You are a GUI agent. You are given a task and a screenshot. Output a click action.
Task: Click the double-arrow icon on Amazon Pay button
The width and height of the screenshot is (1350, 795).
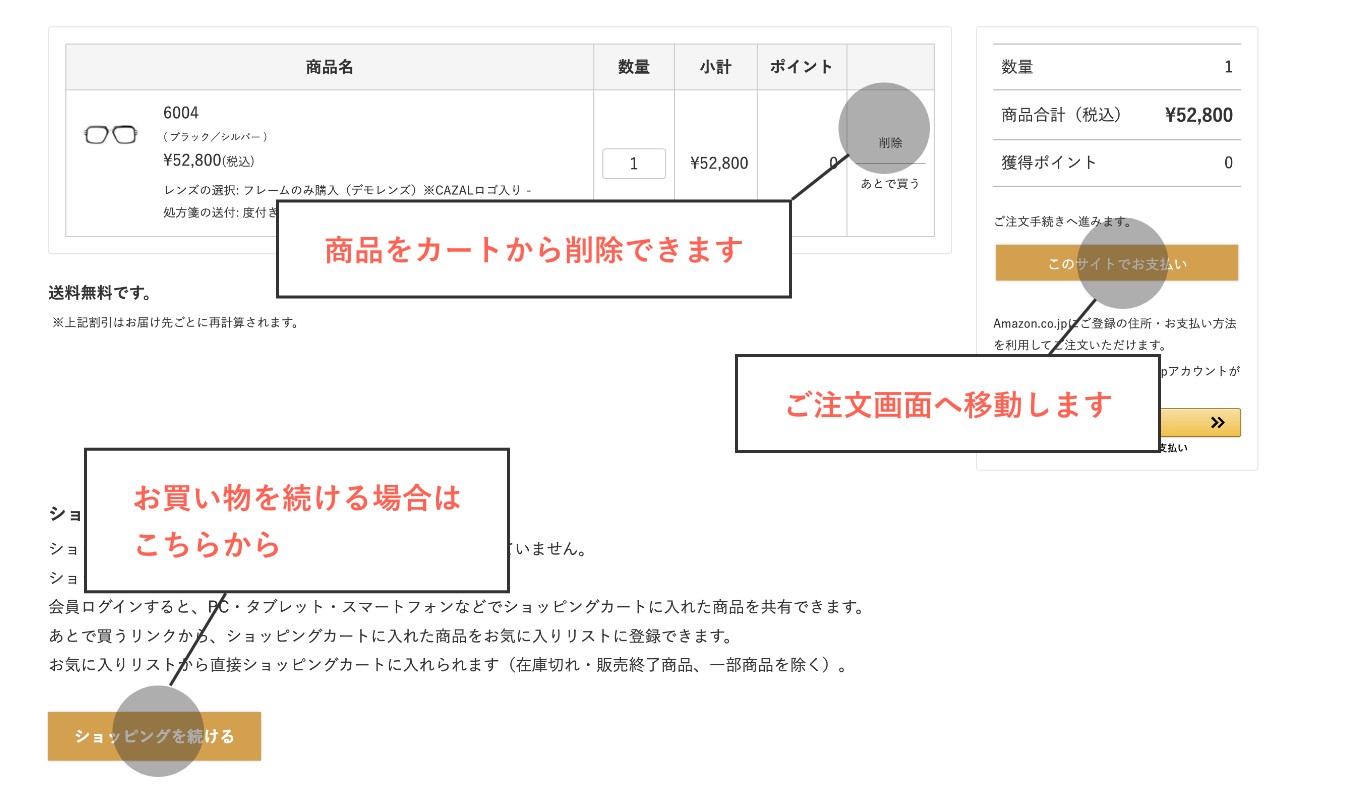pos(1216,422)
